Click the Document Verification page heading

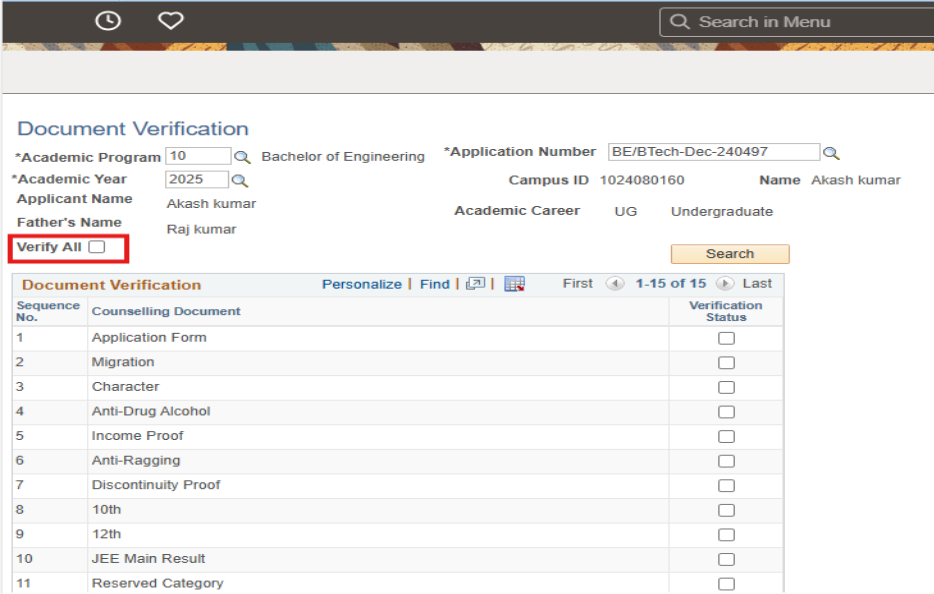pos(133,129)
